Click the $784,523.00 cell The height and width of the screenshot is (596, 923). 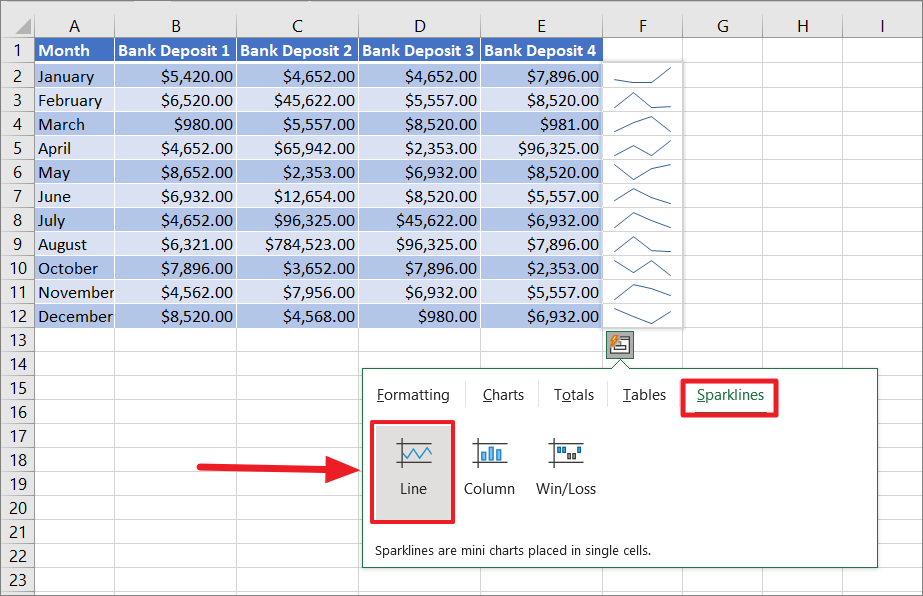pyautogui.click(x=297, y=244)
